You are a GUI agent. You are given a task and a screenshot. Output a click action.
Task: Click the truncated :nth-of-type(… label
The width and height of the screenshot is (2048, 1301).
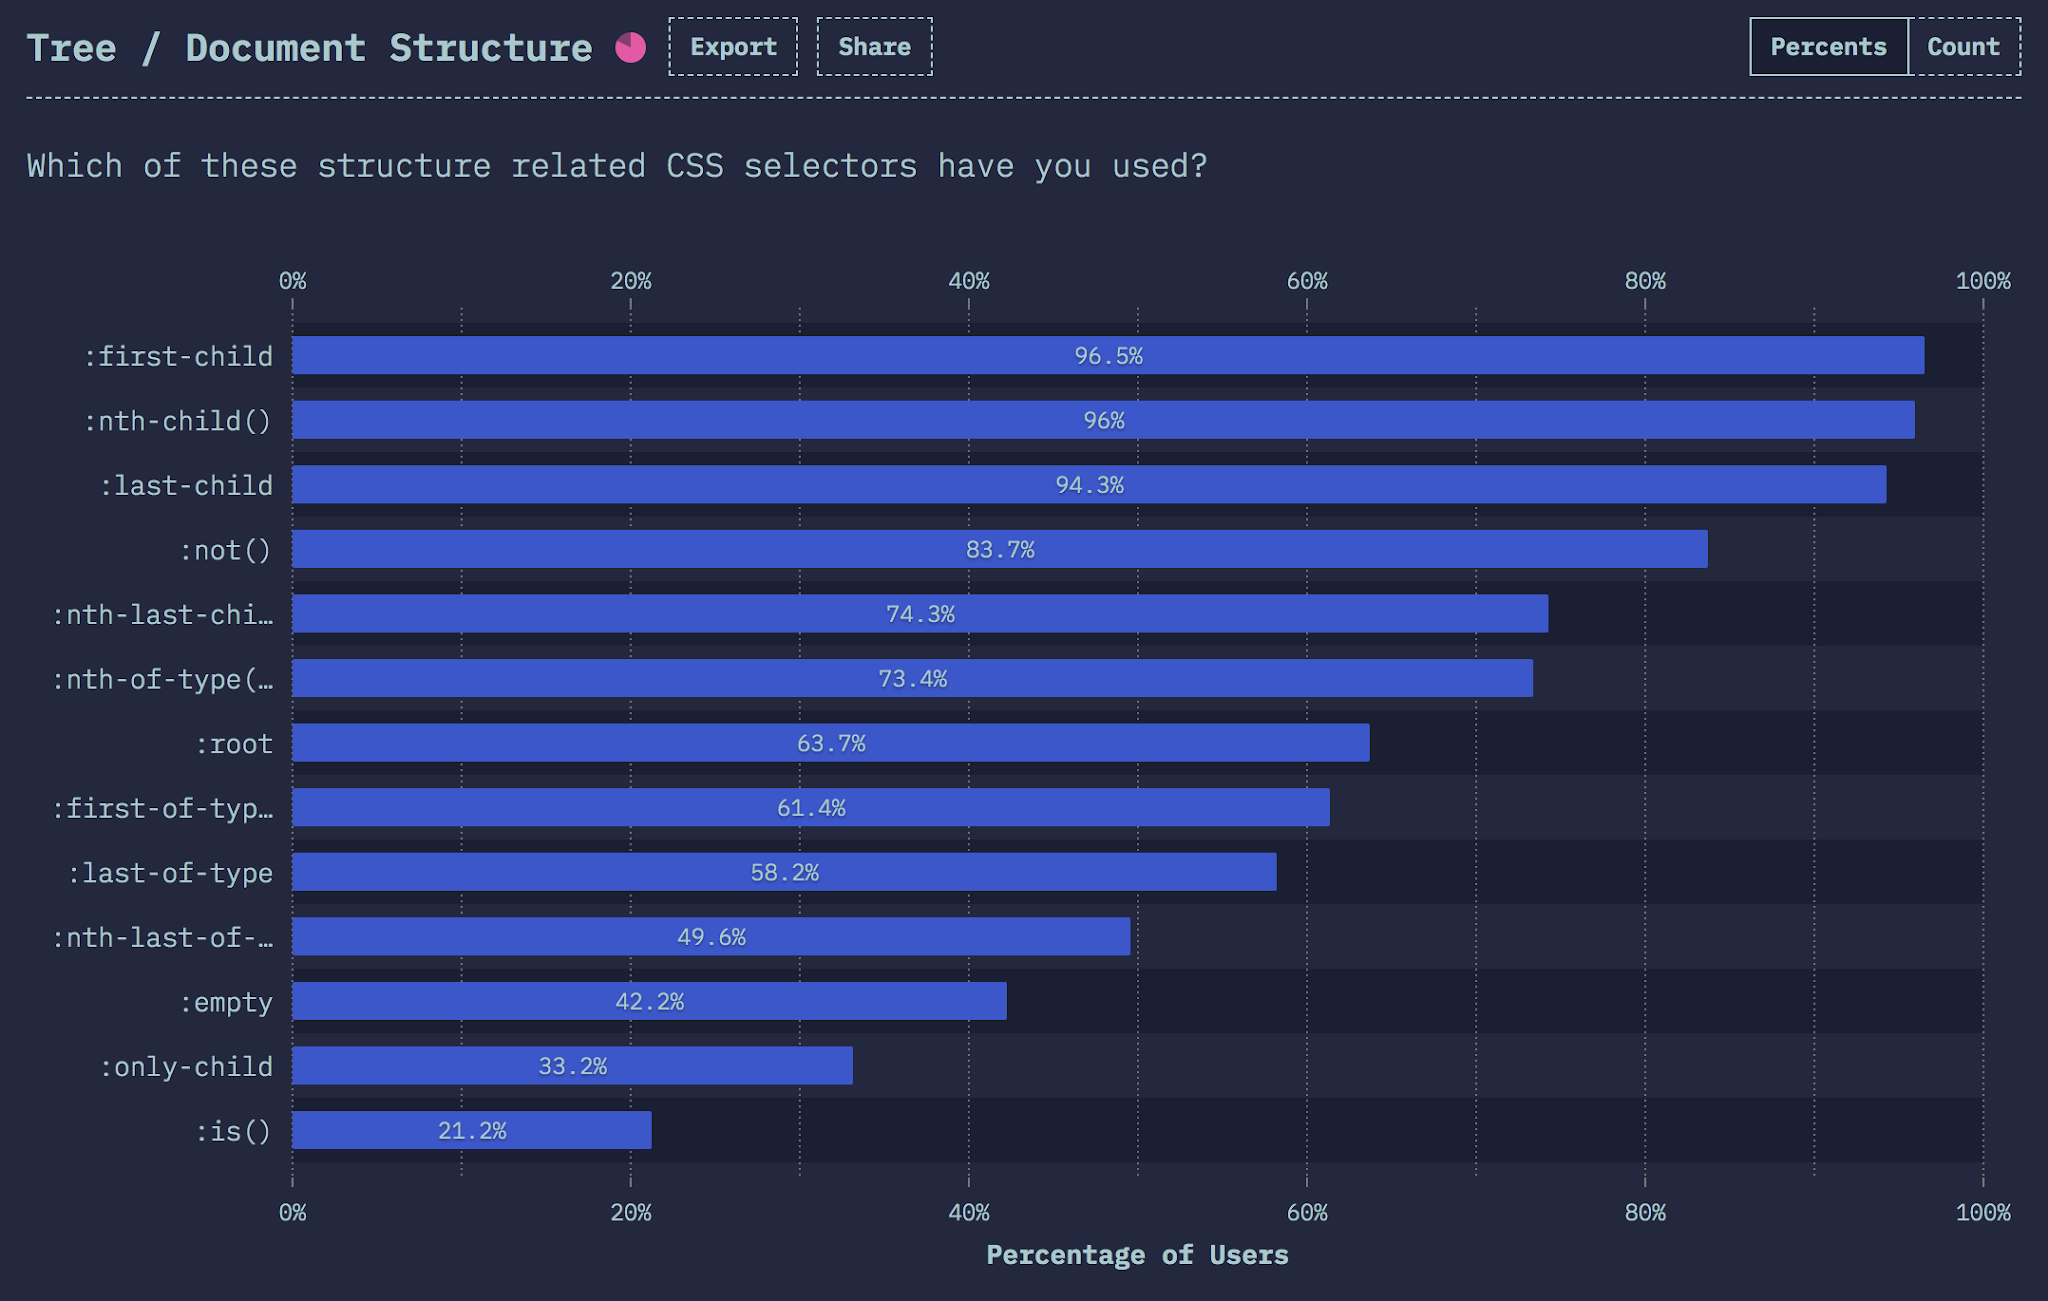[163, 679]
